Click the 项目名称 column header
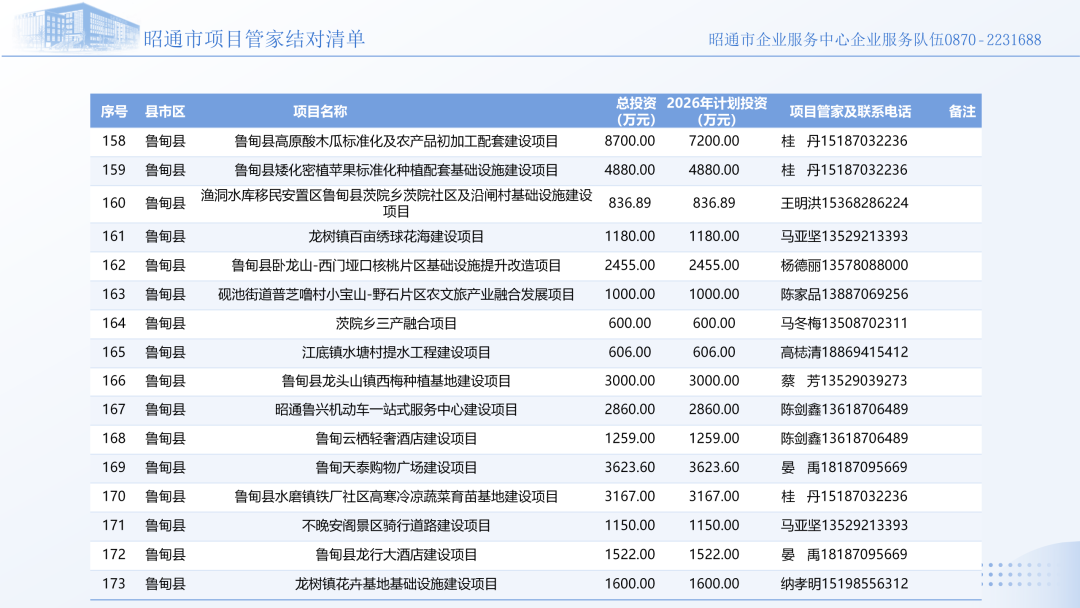Screen dimensions: 1080x608 click(x=320, y=112)
